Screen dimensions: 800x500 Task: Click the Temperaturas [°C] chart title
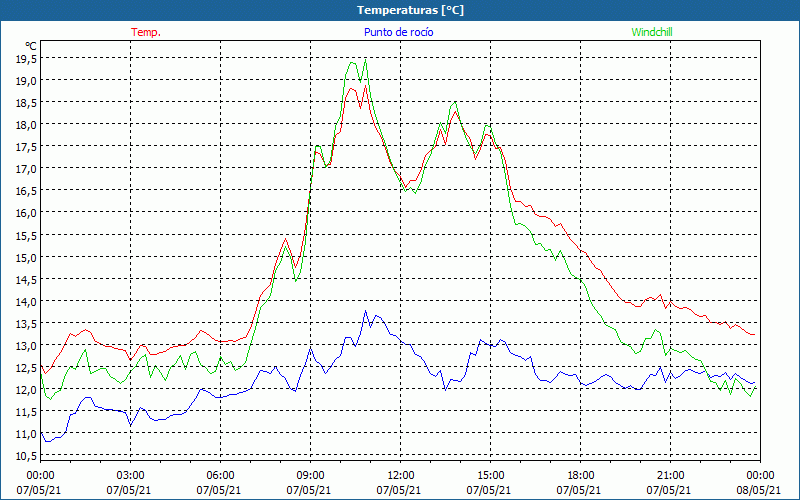point(410,10)
